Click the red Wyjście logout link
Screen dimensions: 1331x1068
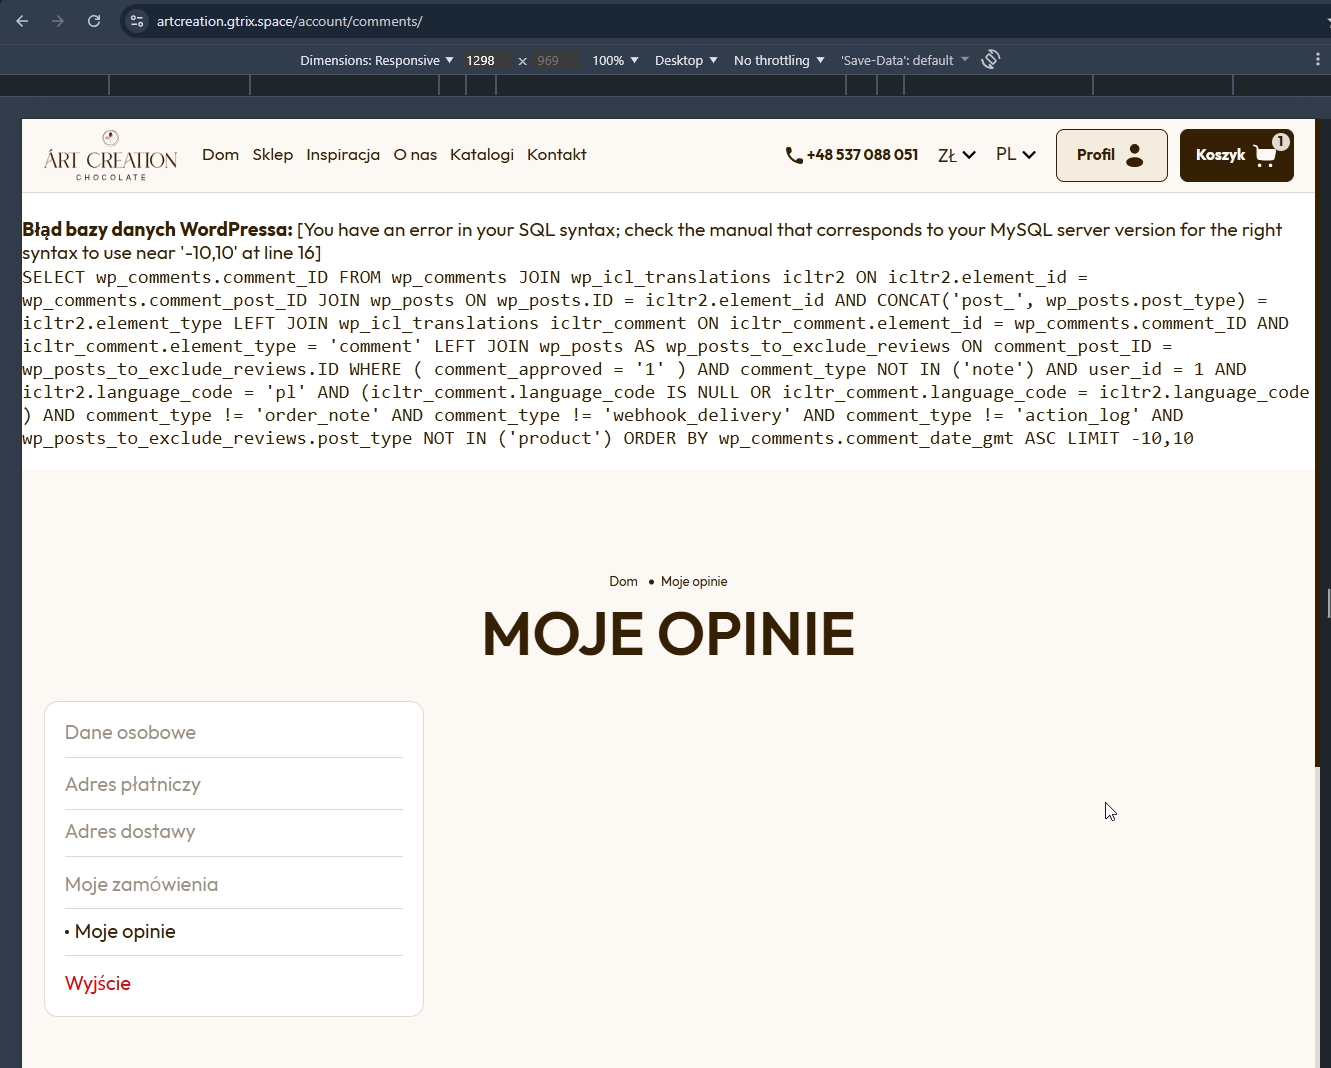coord(98,983)
